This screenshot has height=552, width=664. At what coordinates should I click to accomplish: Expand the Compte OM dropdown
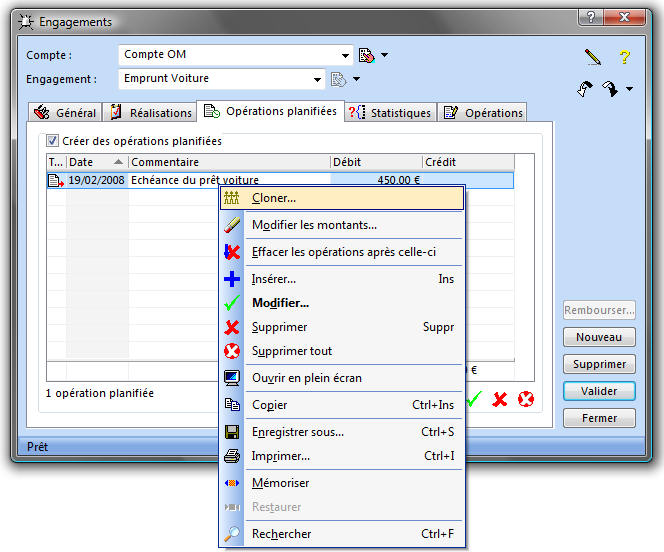click(346, 55)
